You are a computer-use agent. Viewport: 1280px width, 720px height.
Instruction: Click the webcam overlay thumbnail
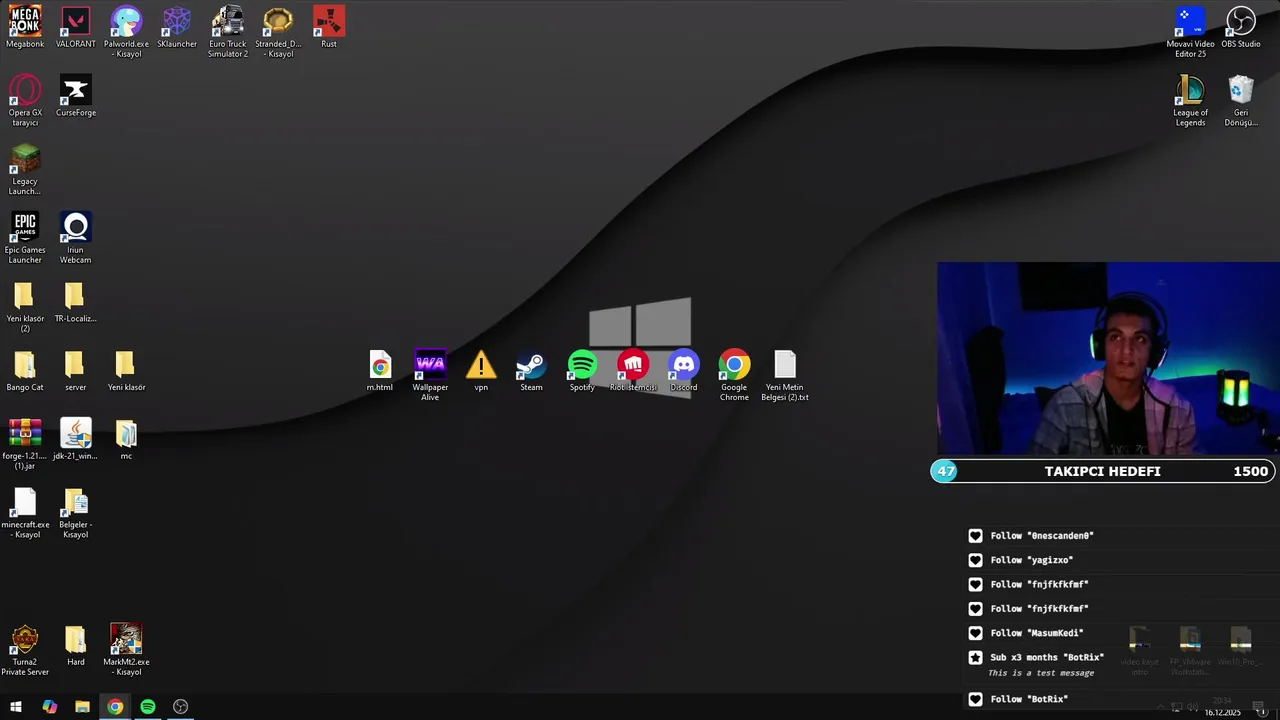(x=1108, y=359)
